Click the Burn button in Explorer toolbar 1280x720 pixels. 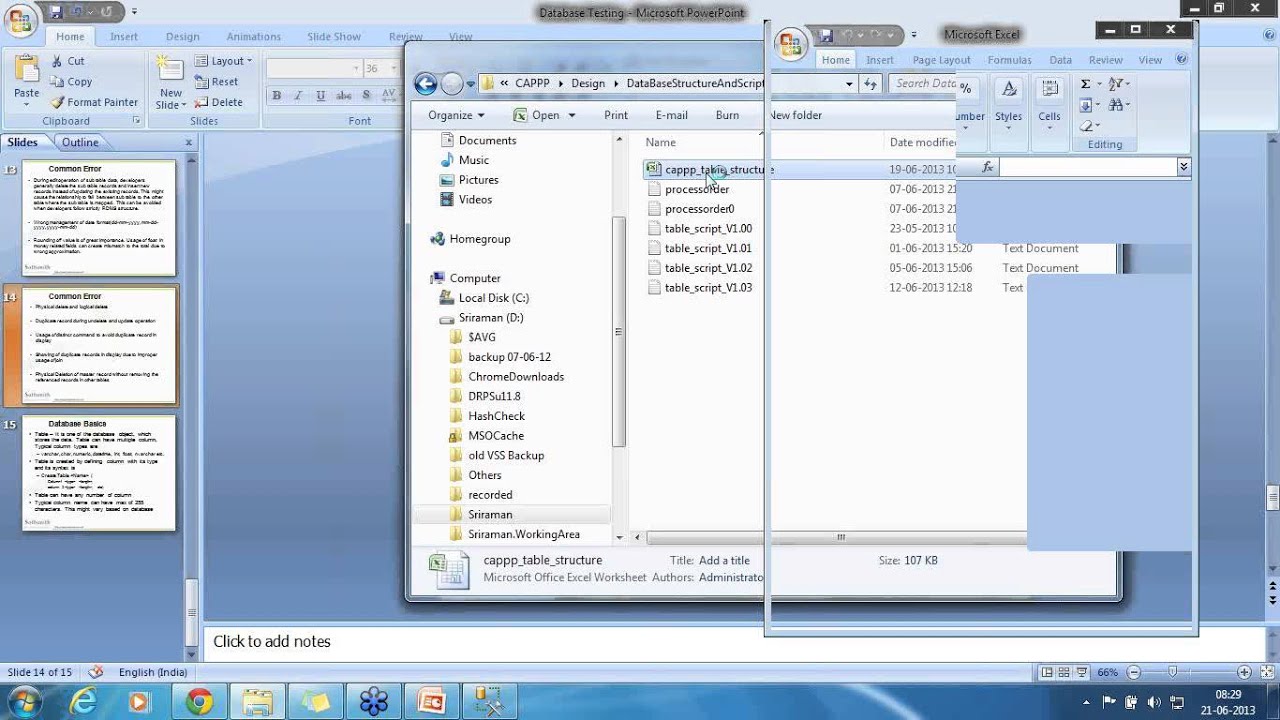tap(727, 115)
